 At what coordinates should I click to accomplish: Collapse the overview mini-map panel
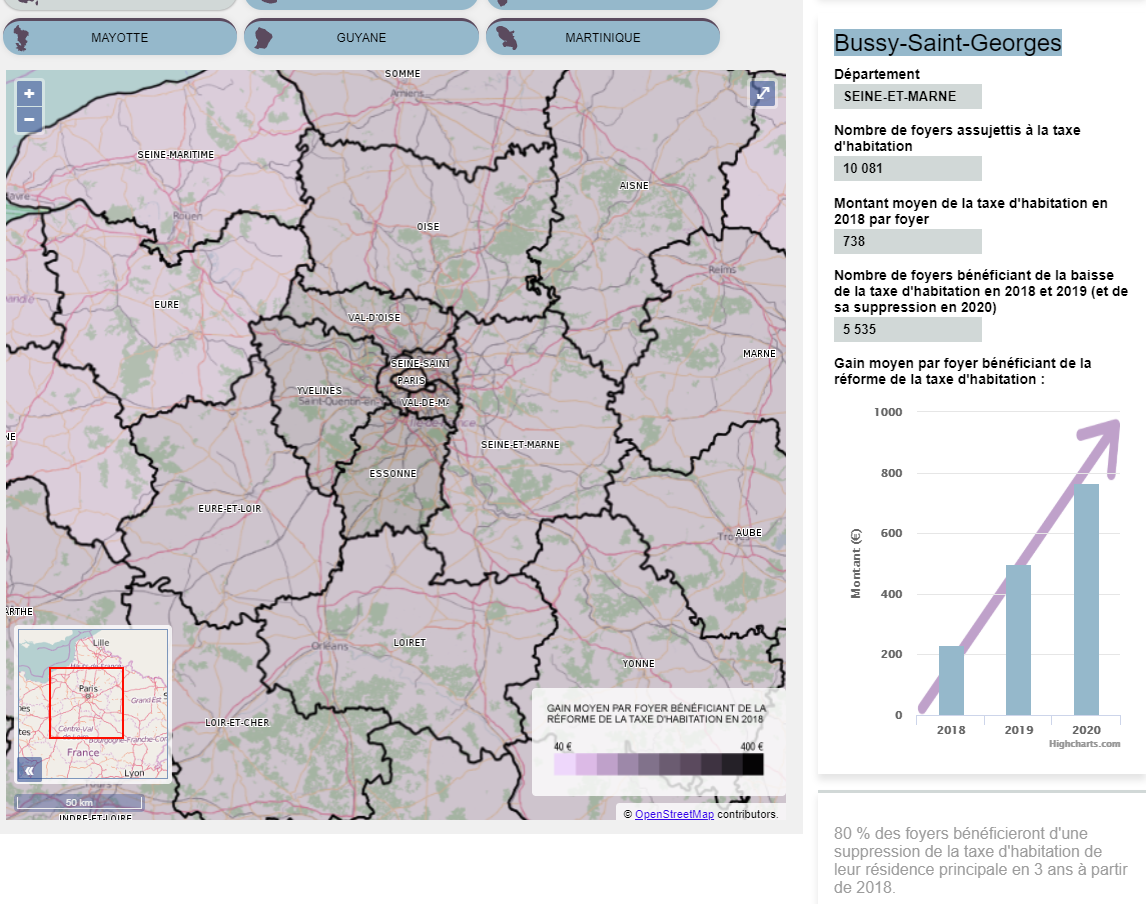pos(29,769)
